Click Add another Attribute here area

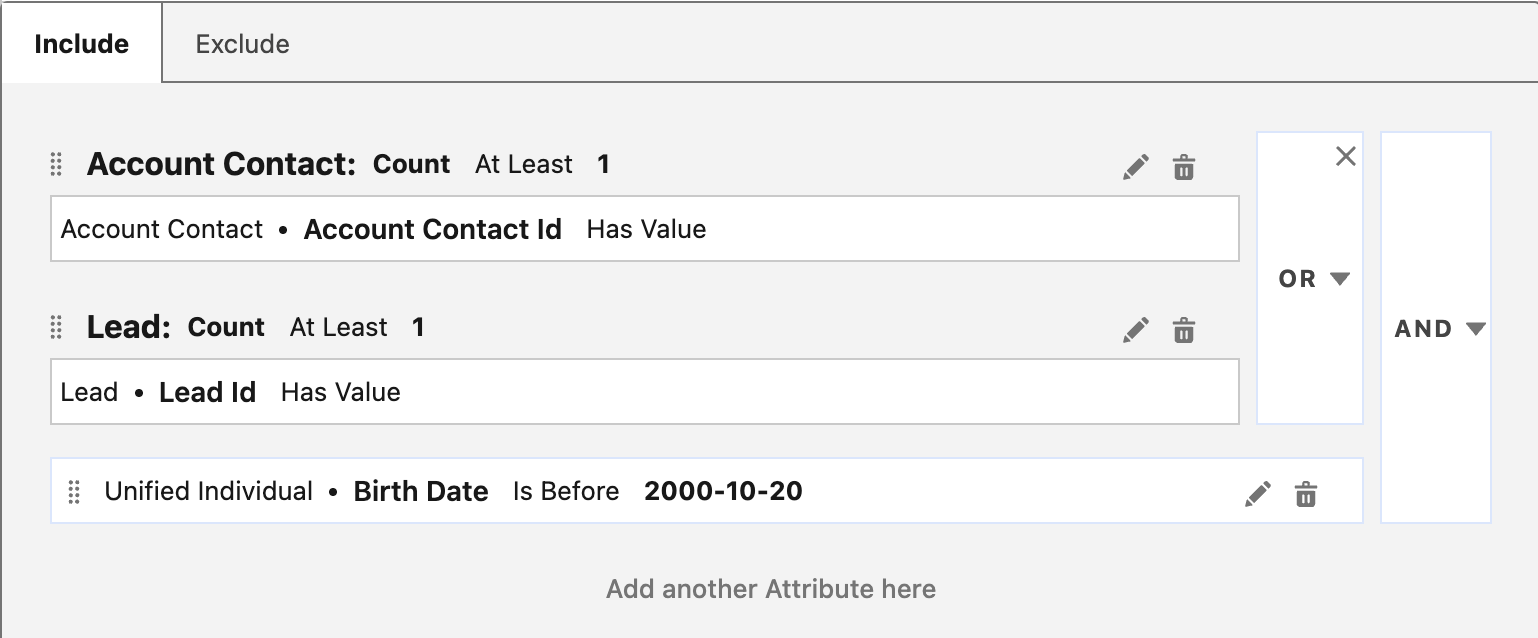770,588
